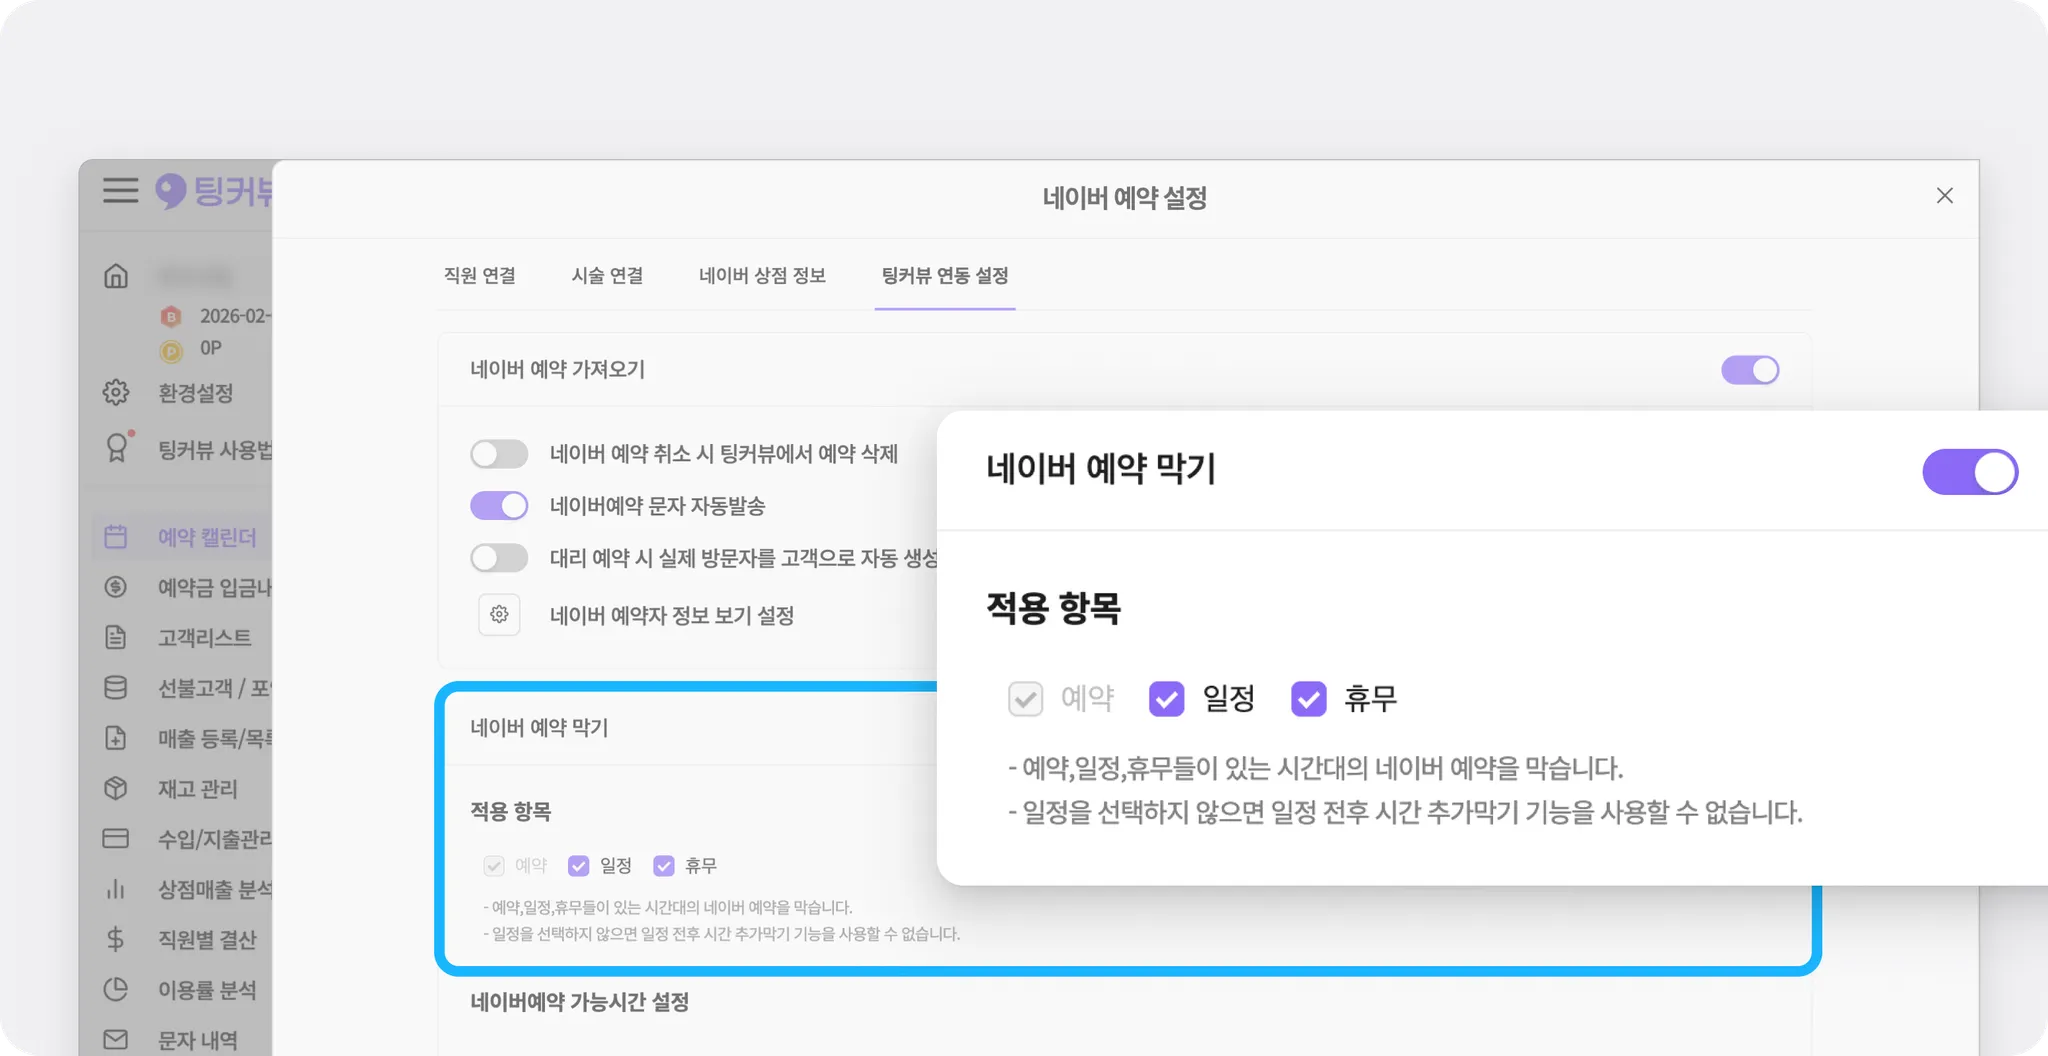2048x1056 pixels.
Task: Uncheck the enlarged 휴무 checkbox in the callout
Action: pyautogui.click(x=1308, y=699)
